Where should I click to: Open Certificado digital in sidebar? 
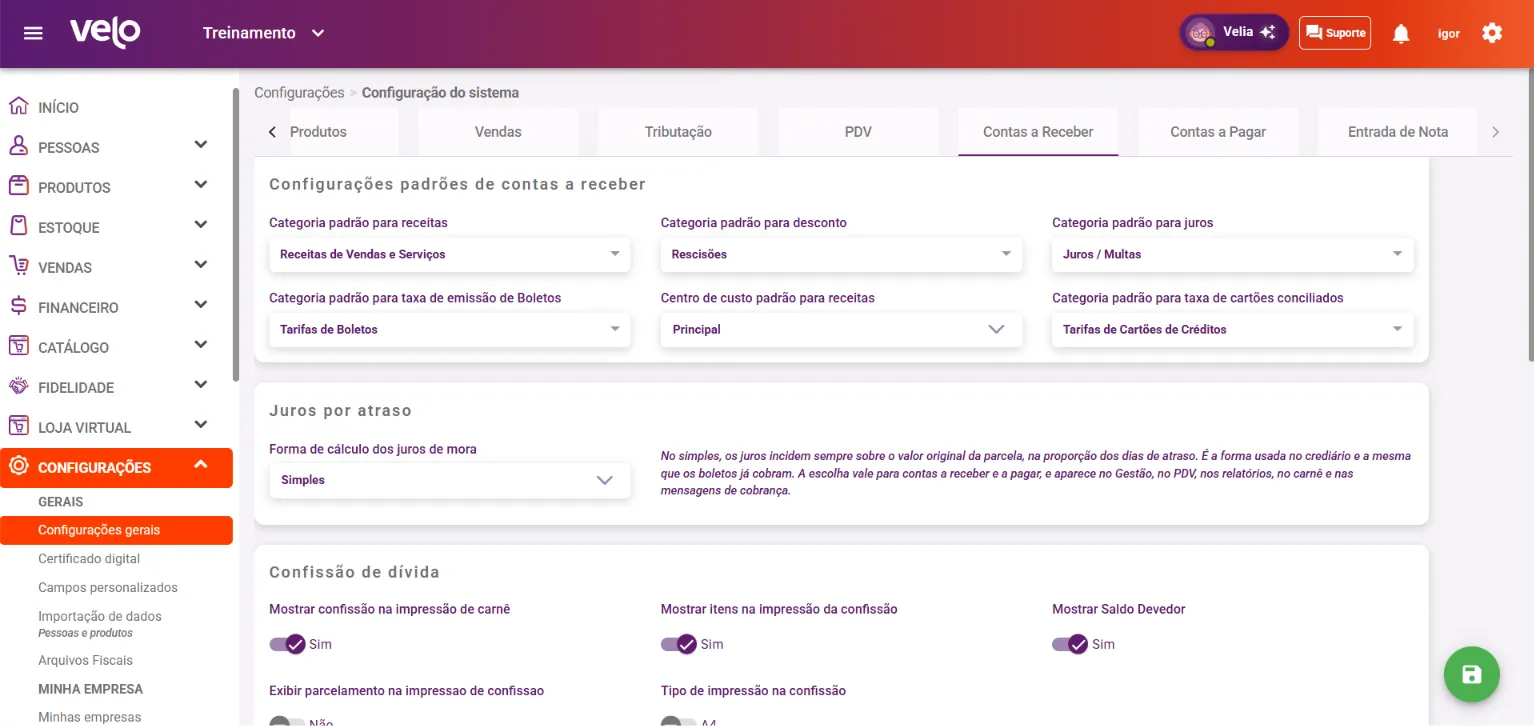(x=89, y=559)
